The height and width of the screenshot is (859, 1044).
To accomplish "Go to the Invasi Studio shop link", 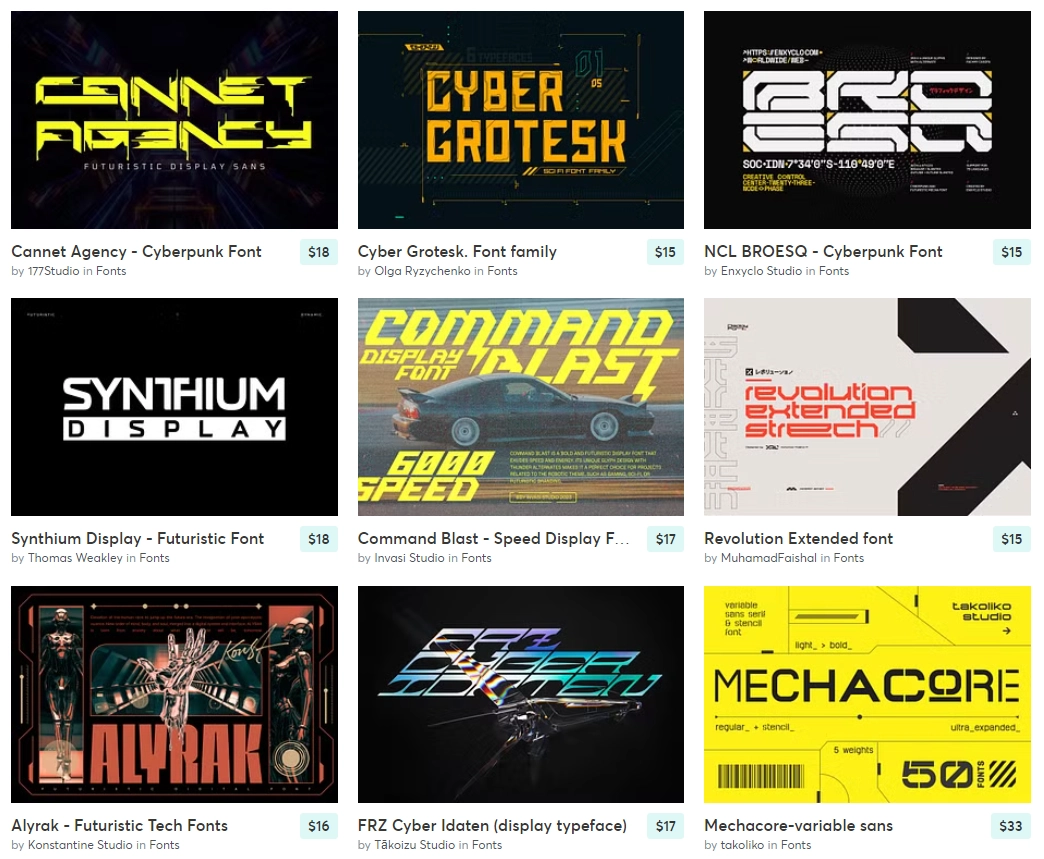I will [x=409, y=558].
